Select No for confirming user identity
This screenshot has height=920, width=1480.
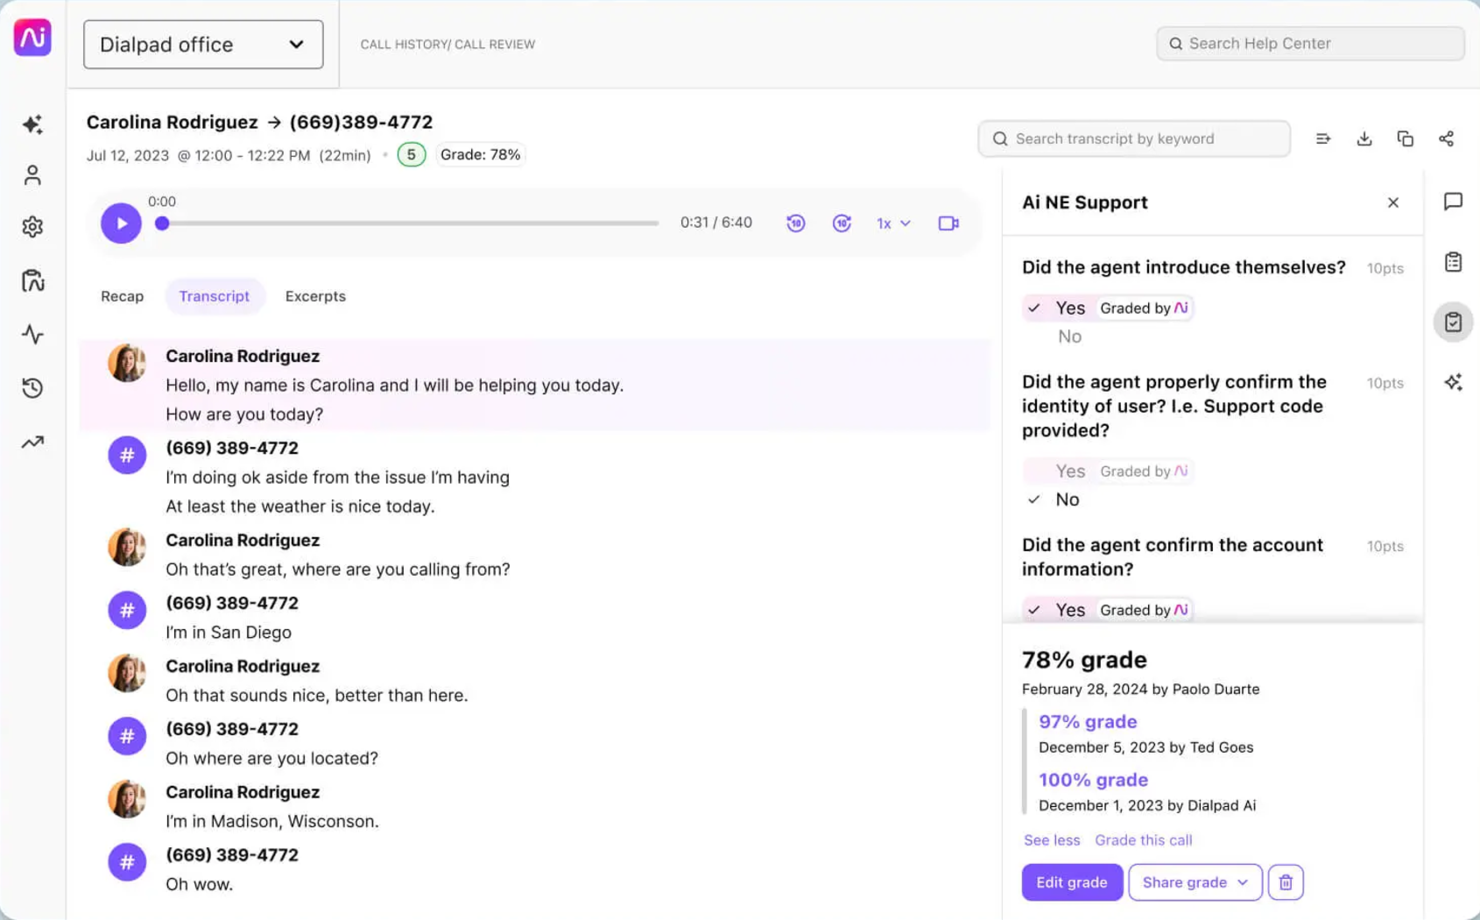pos(1067,500)
